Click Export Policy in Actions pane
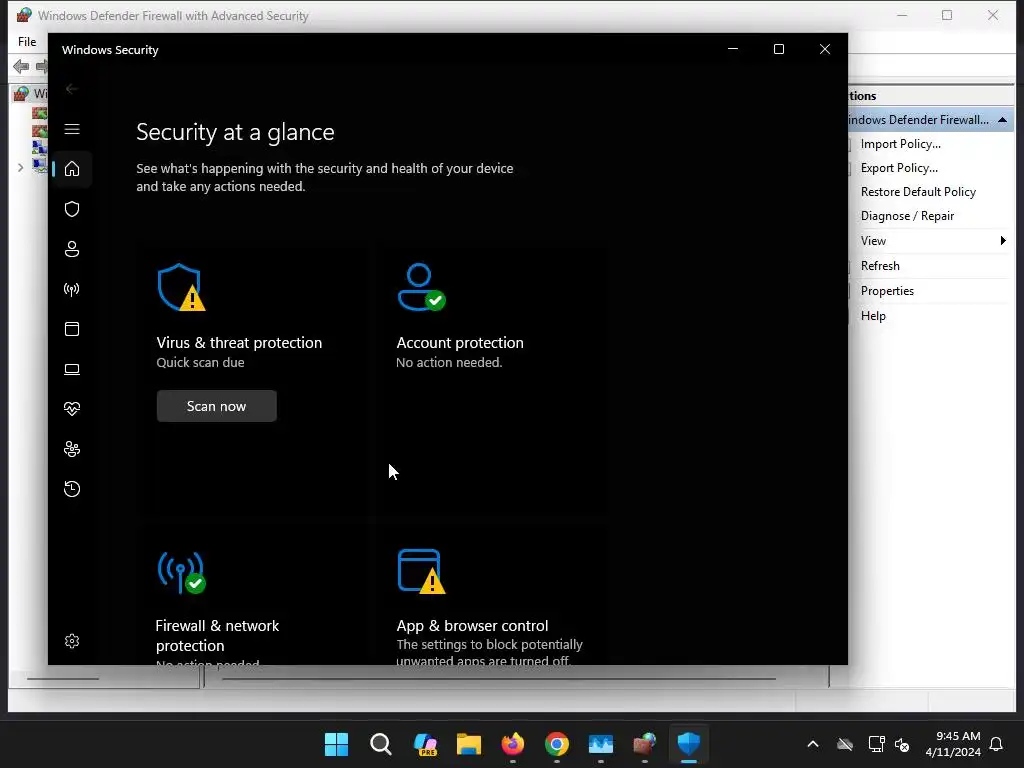Screen dimensions: 1024x768 tap(899, 168)
